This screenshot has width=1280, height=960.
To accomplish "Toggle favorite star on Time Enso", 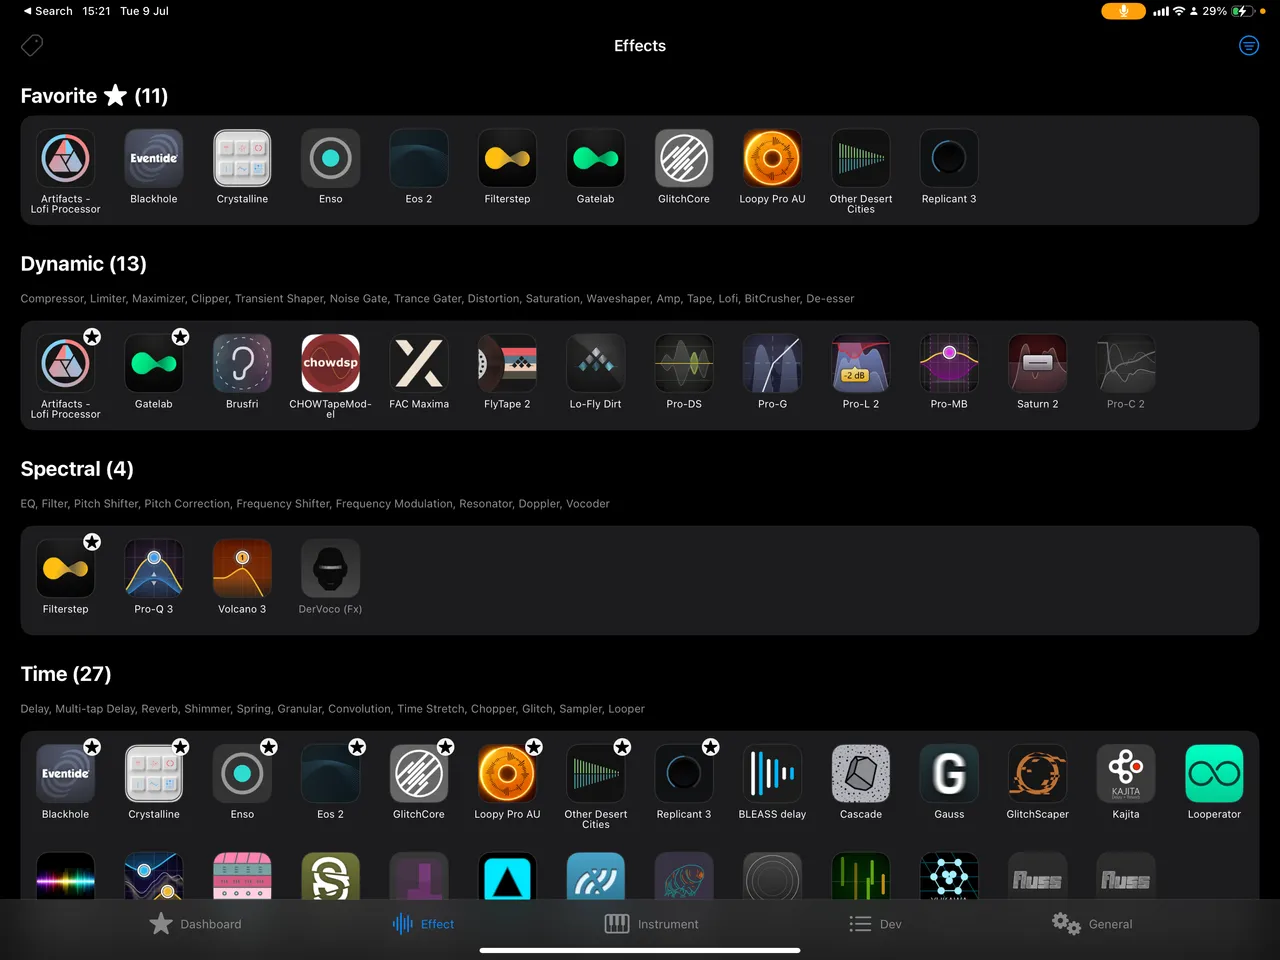I will tap(269, 747).
